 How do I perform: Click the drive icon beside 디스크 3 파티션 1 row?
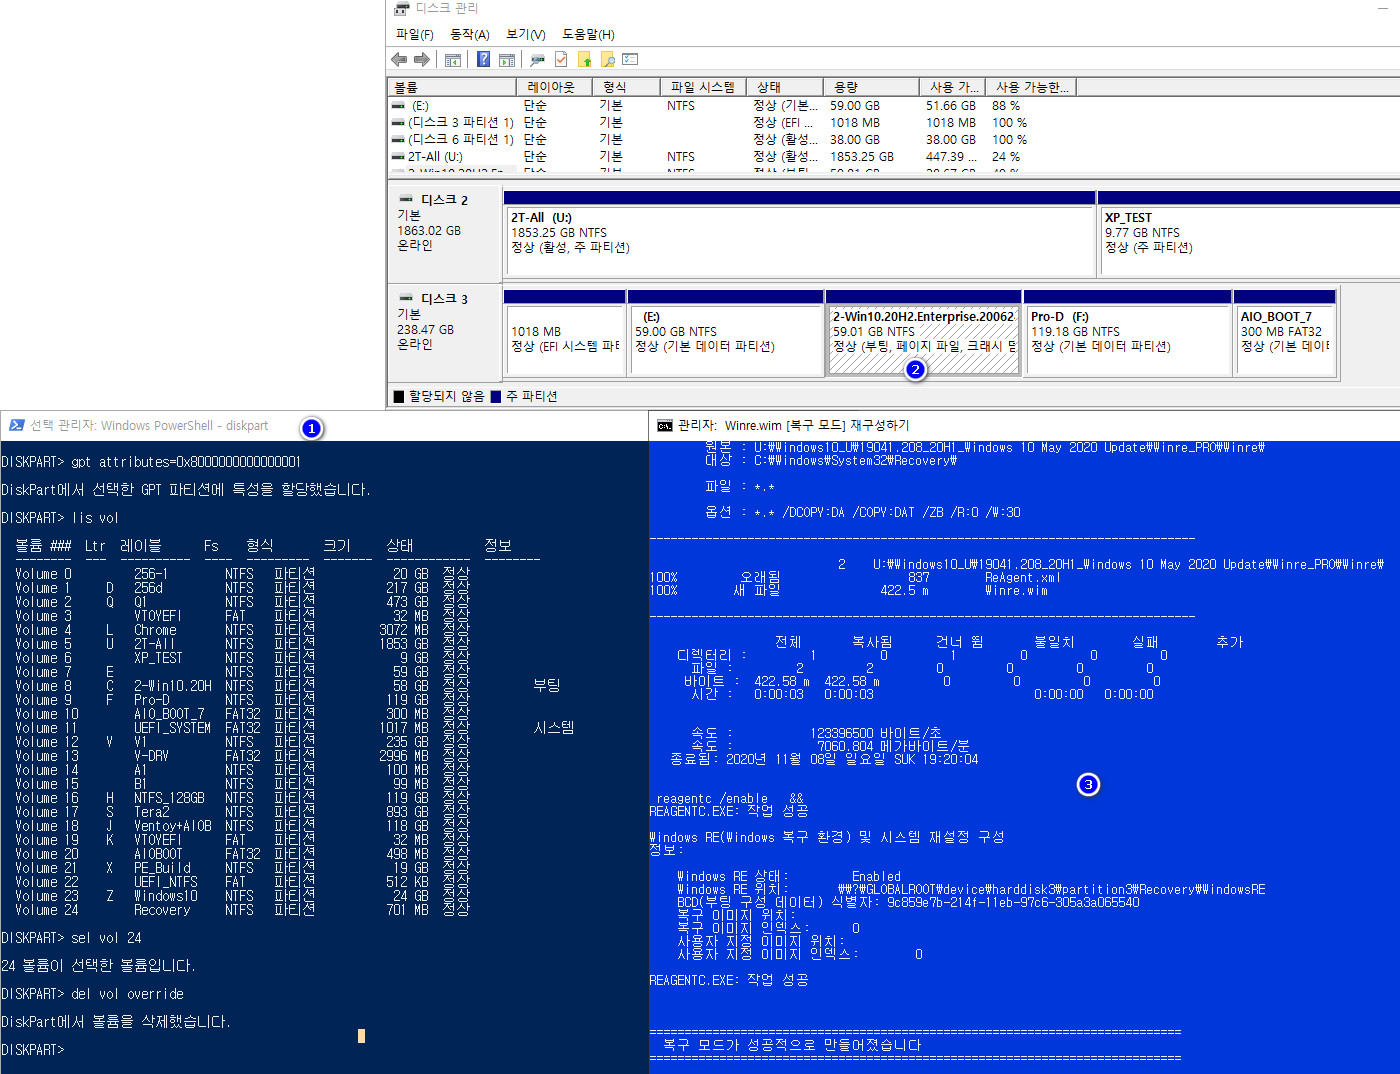pos(398,123)
